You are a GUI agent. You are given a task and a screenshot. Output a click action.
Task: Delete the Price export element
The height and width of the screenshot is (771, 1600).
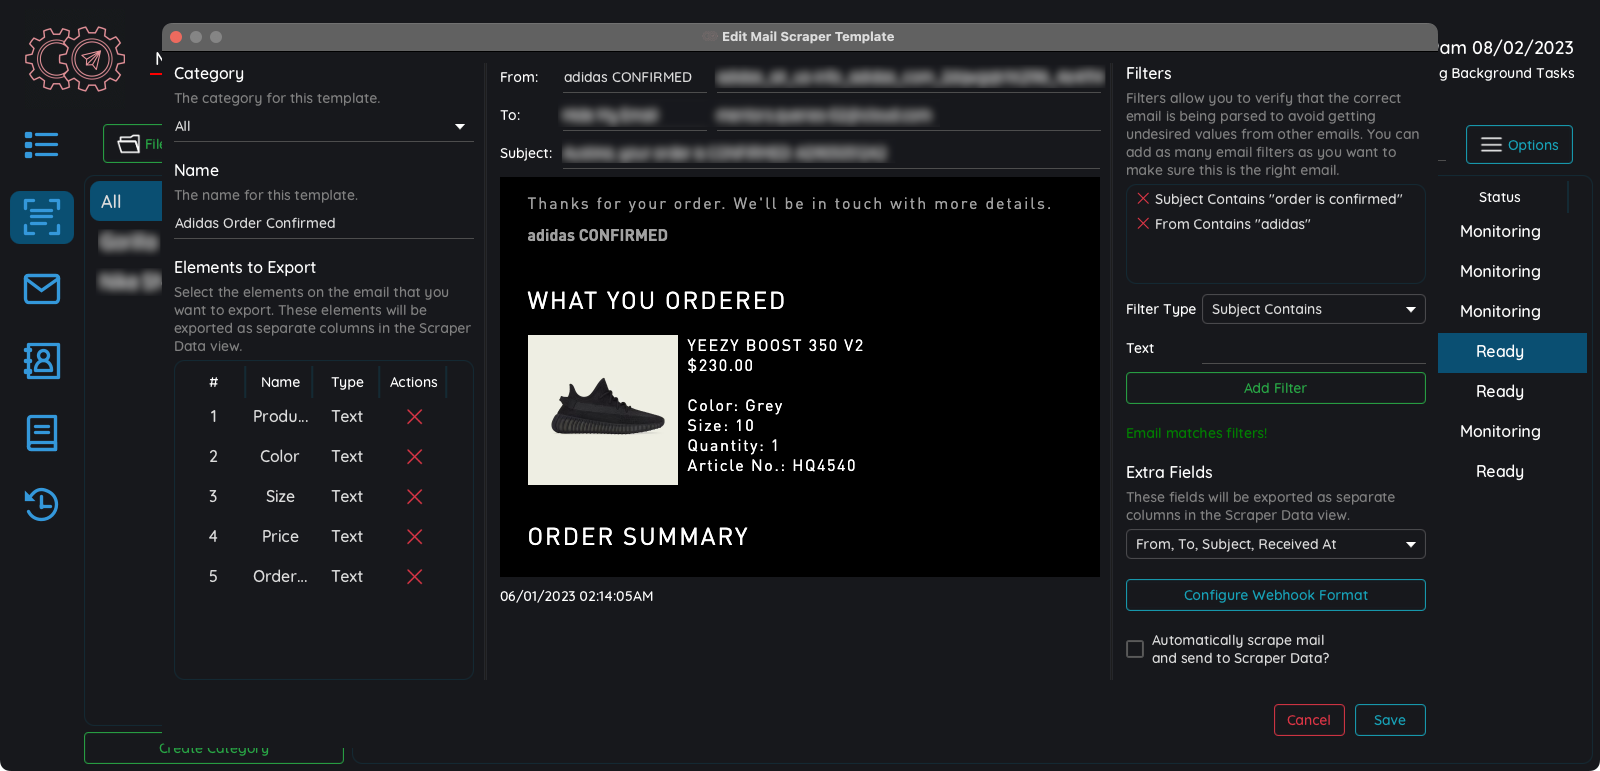click(415, 537)
